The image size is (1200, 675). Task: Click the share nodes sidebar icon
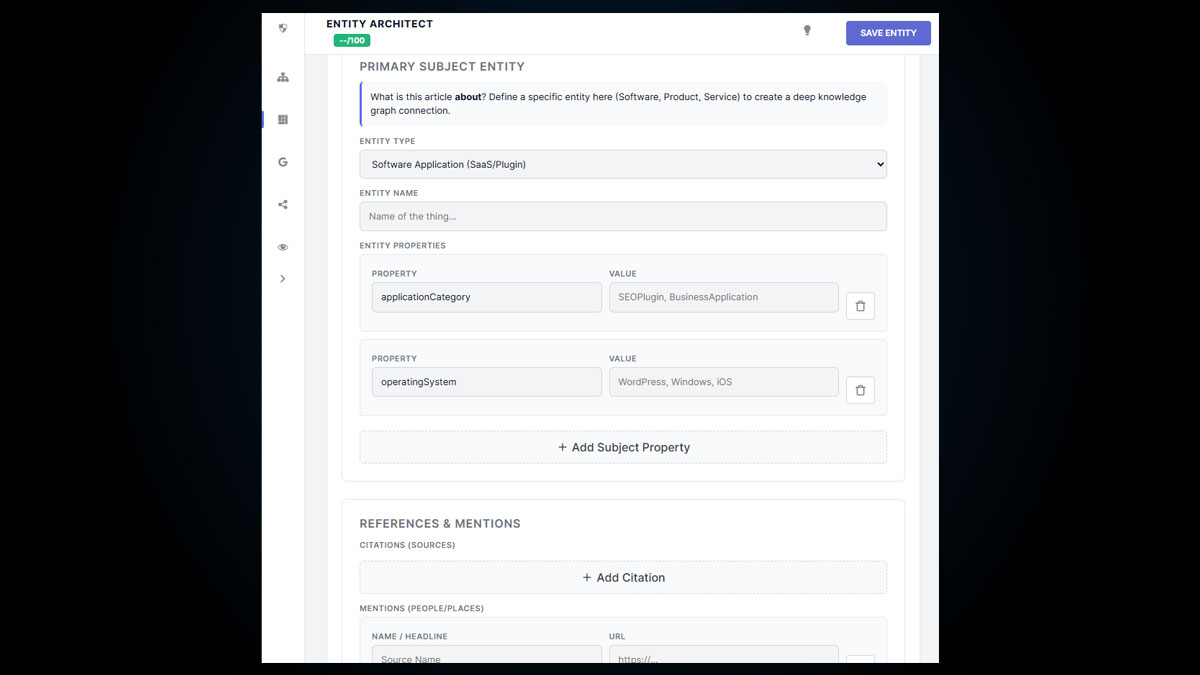(x=283, y=205)
